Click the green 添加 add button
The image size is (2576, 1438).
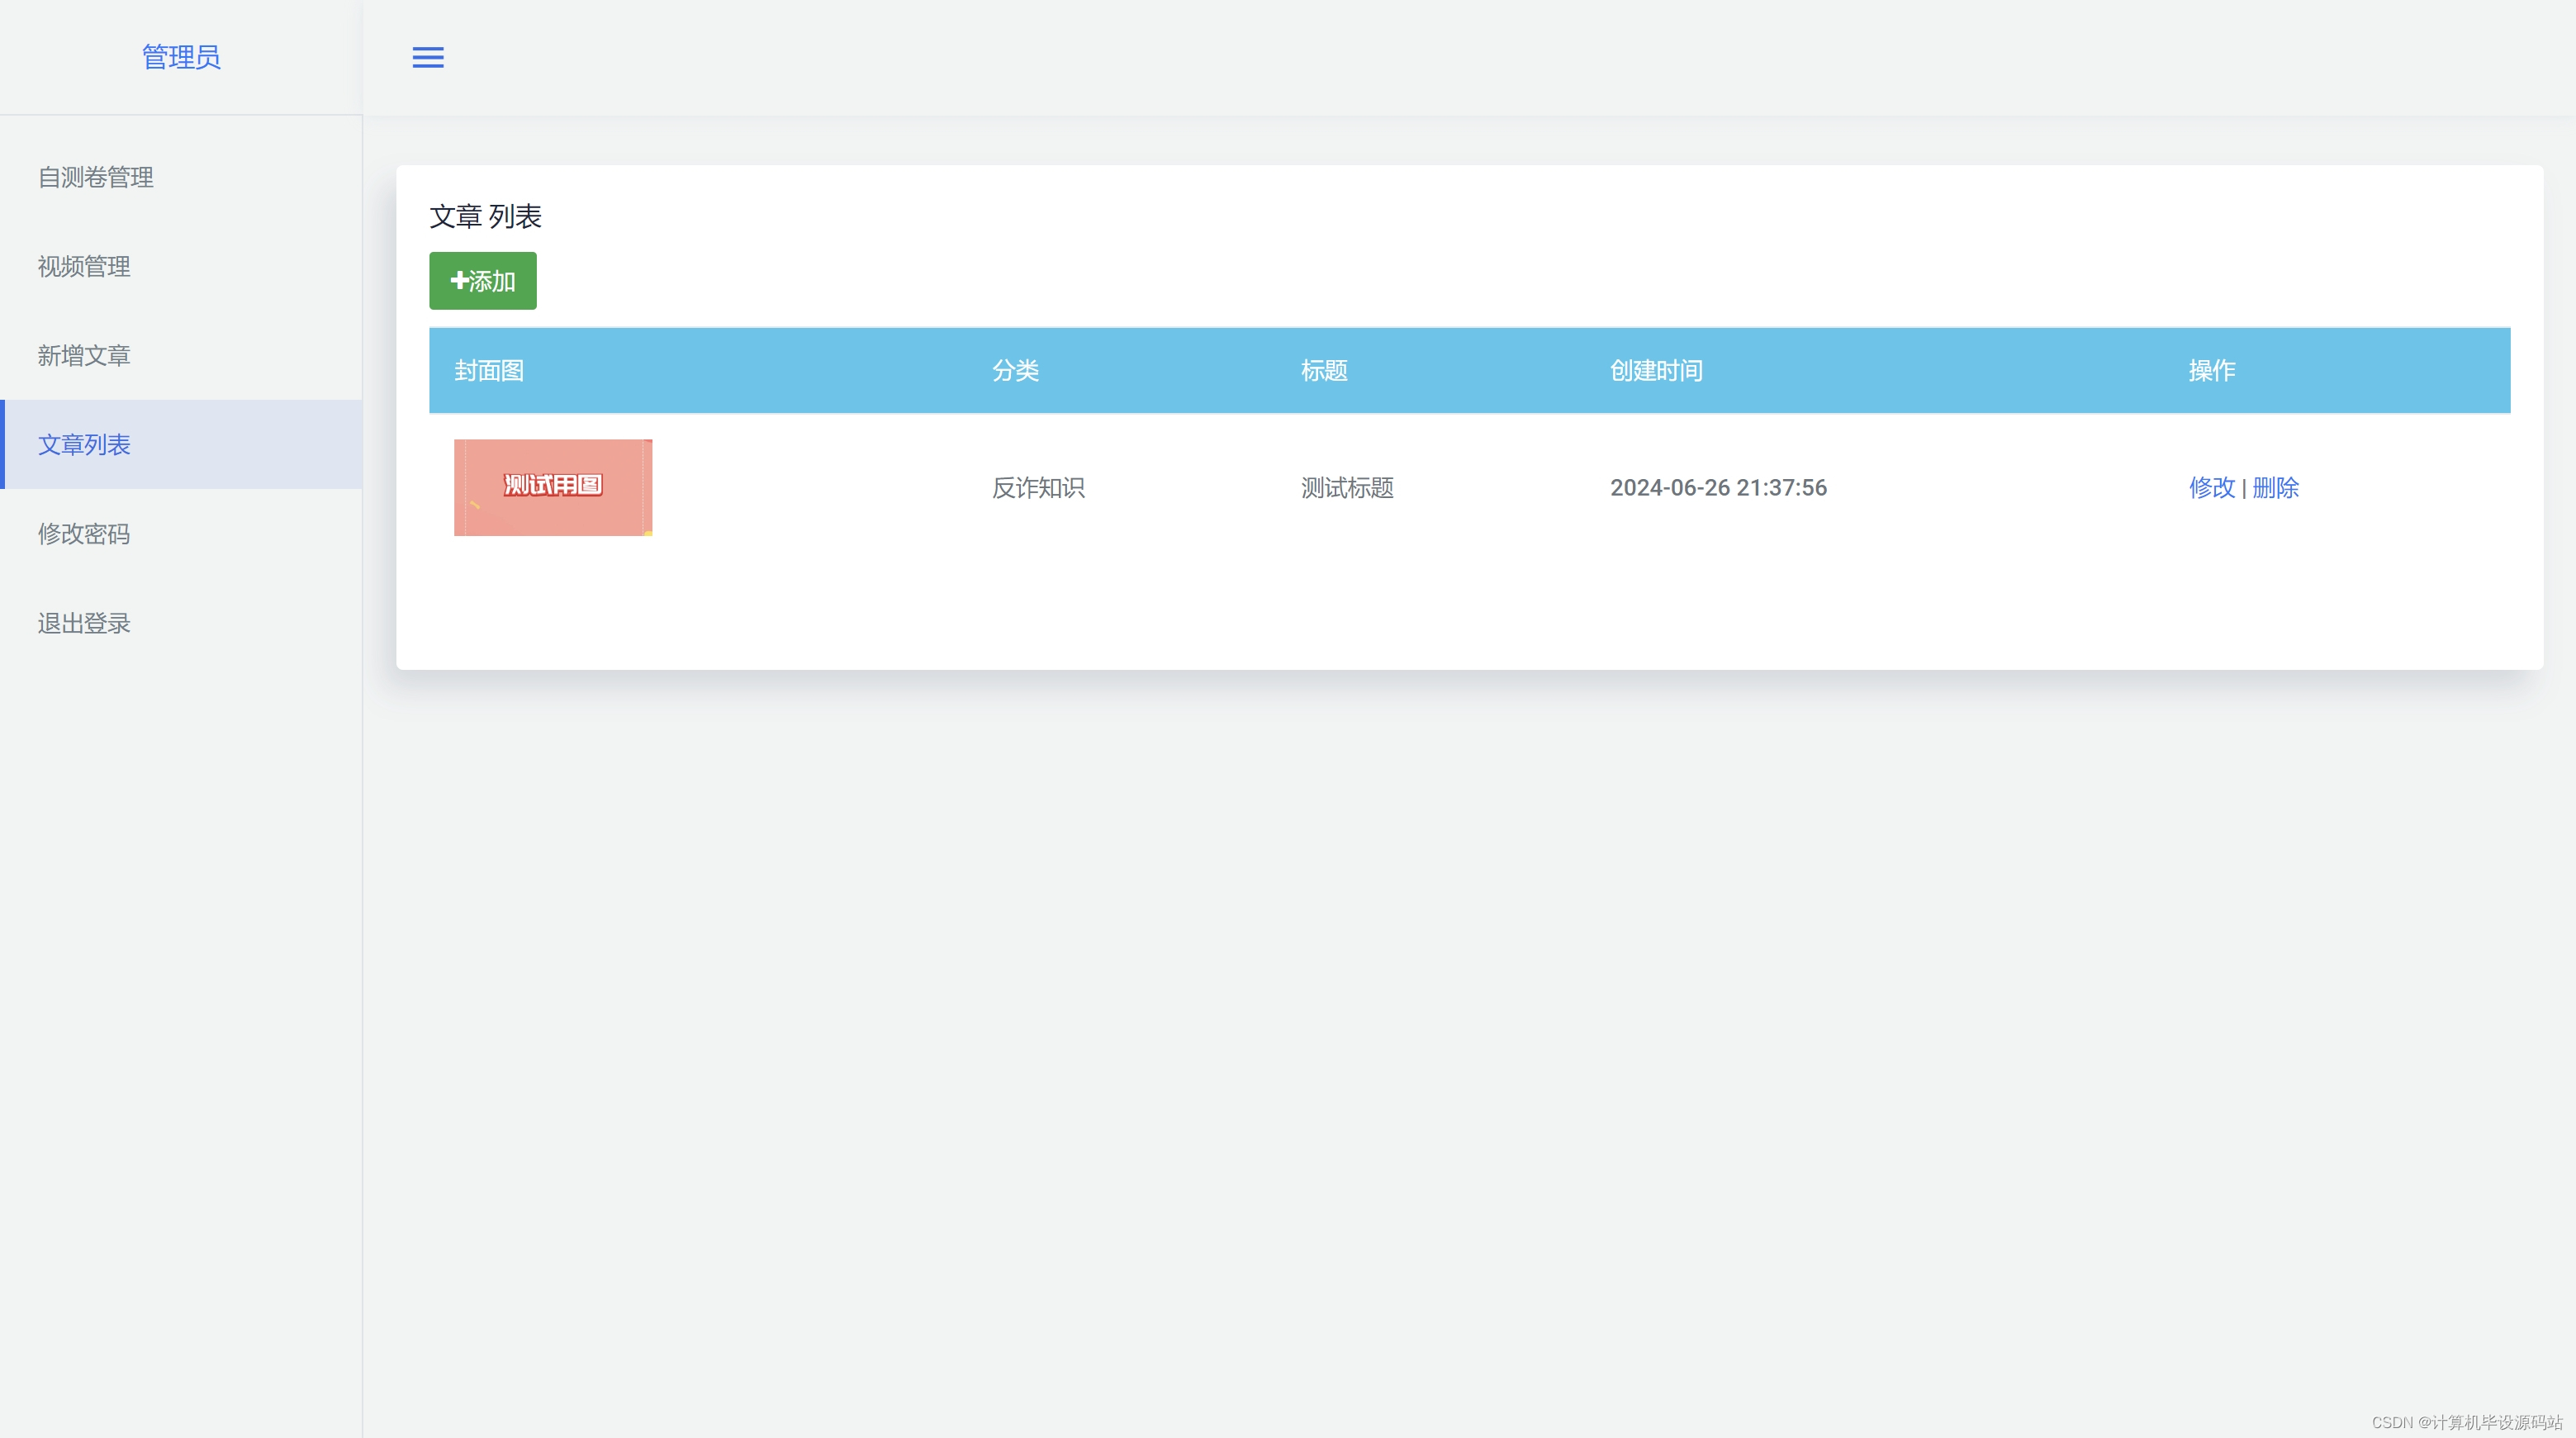click(483, 281)
